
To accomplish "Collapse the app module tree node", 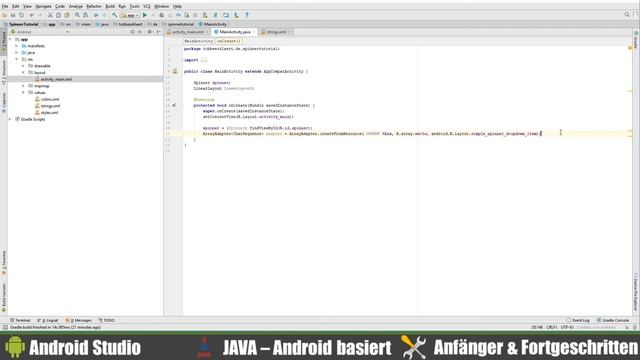I will tap(10, 40).
